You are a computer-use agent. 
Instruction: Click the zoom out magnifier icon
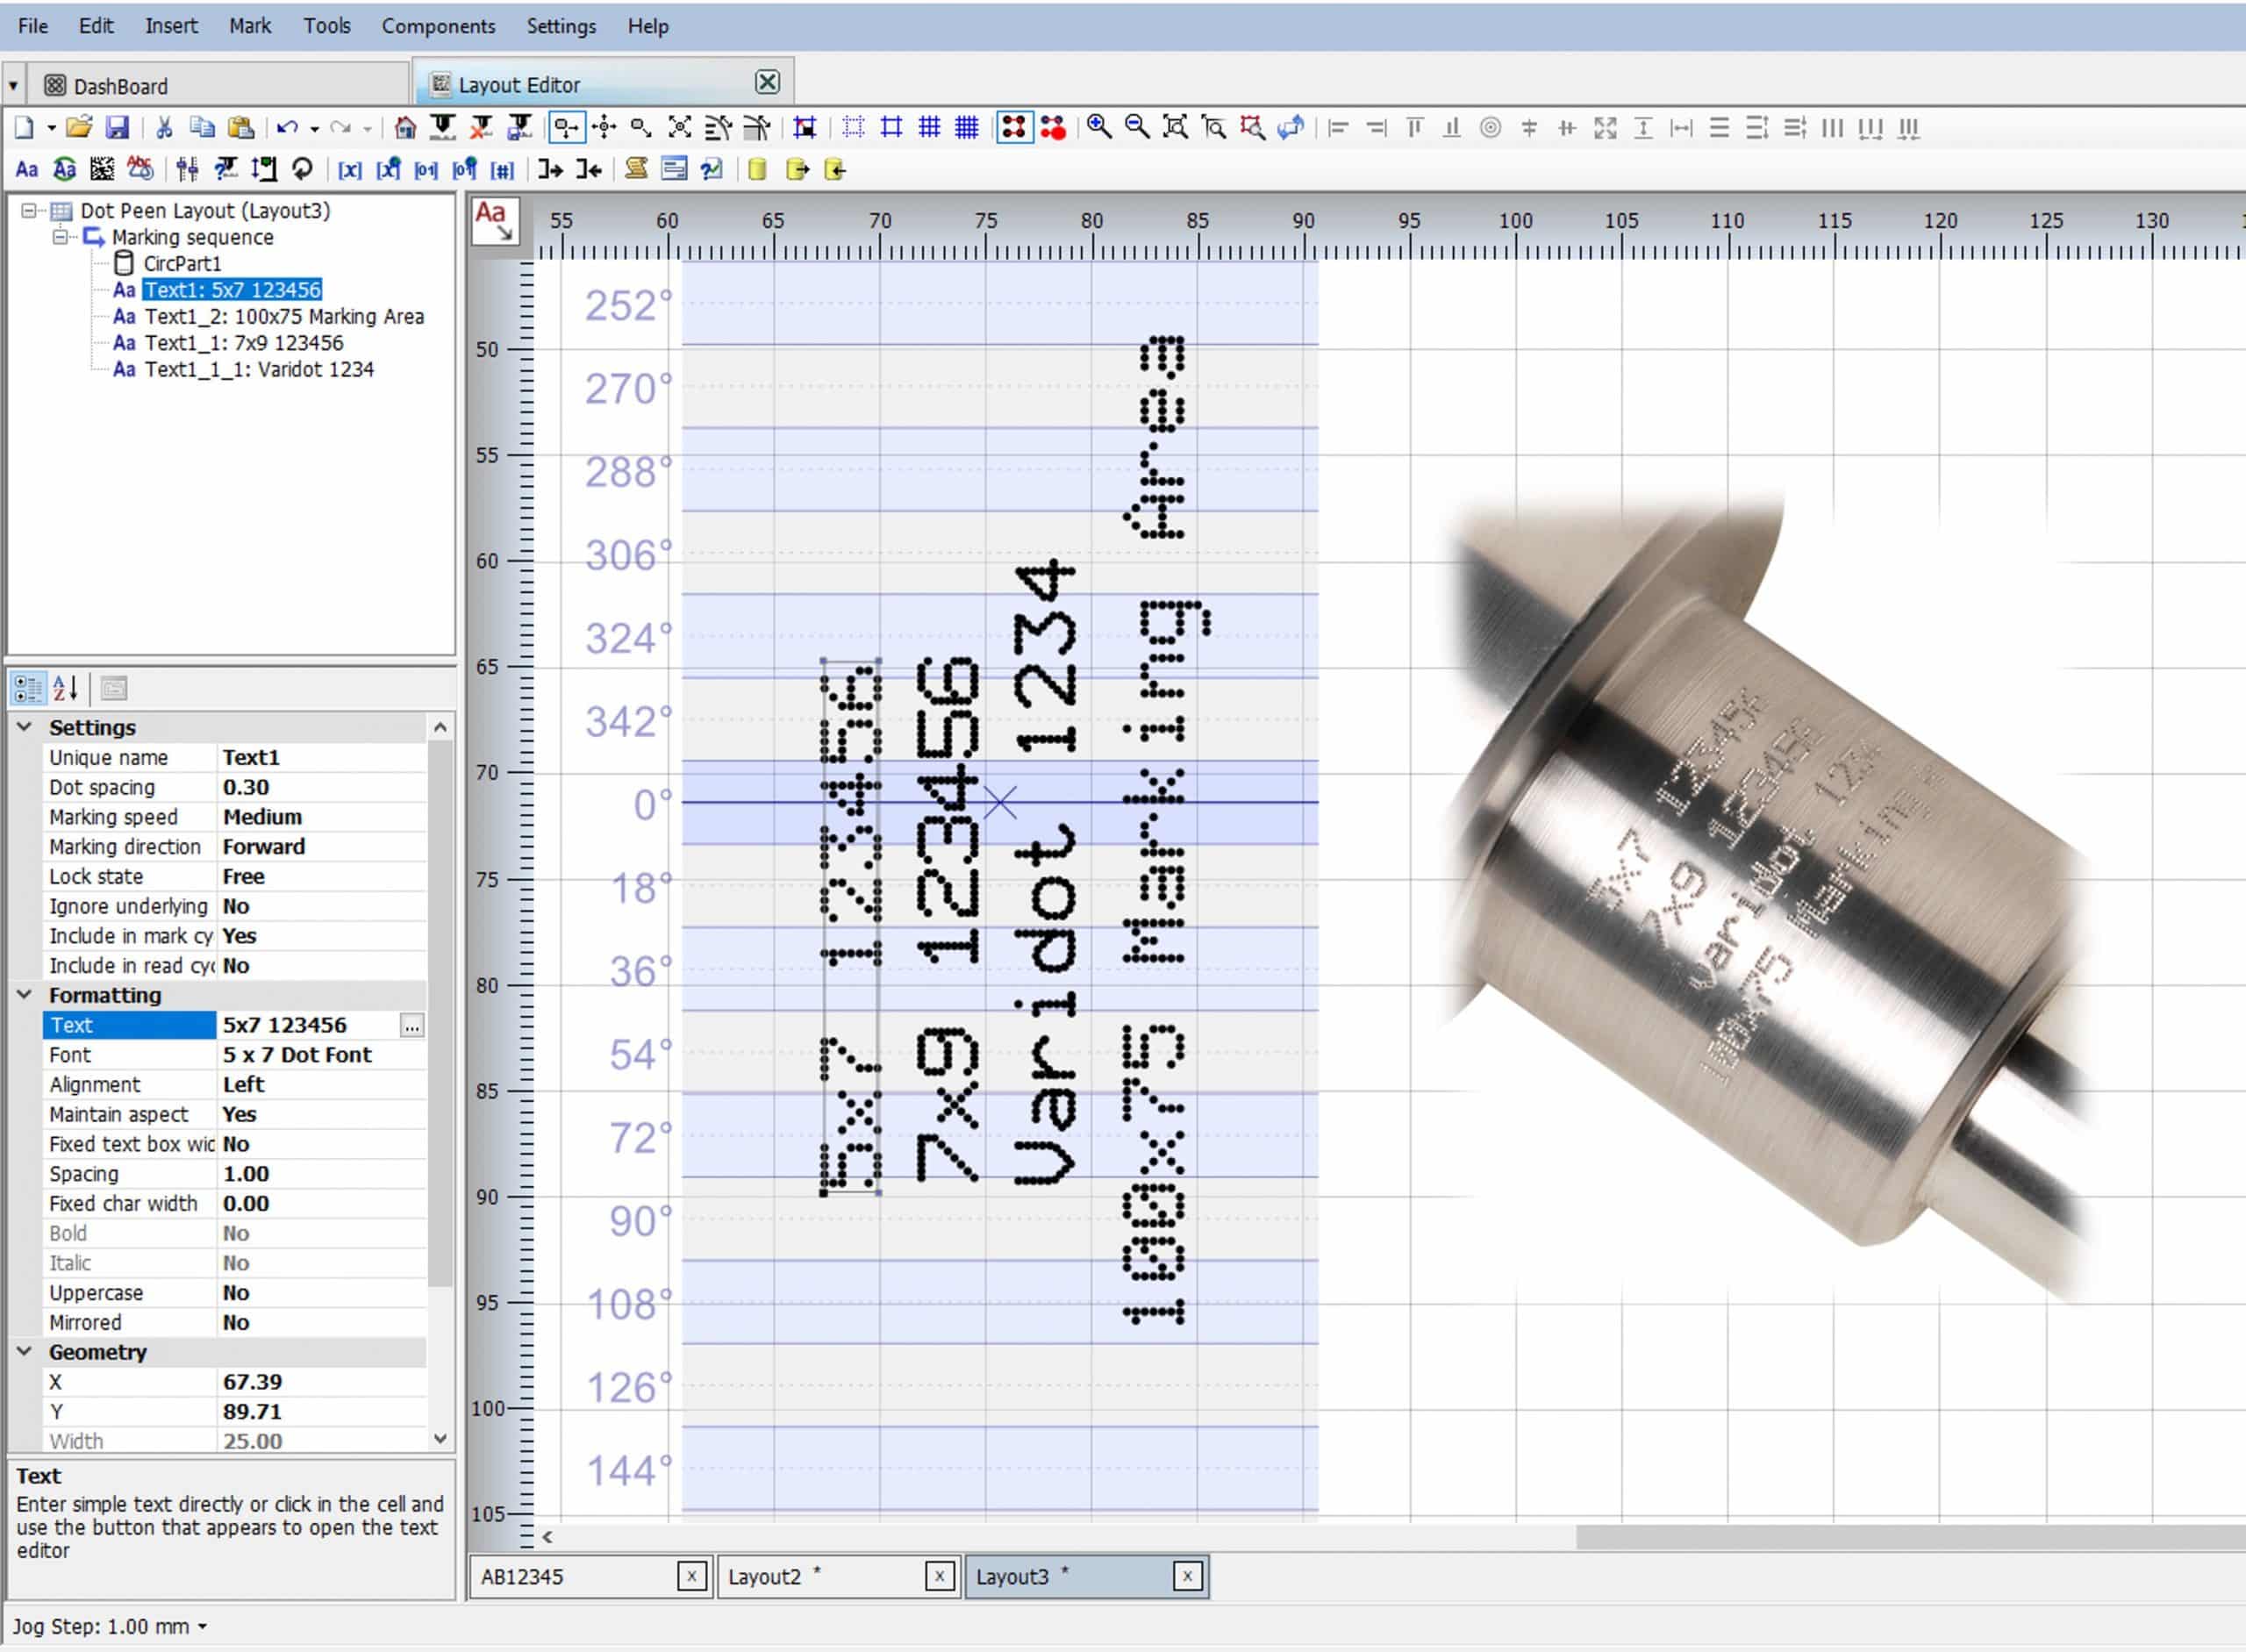[x=1137, y=127]
